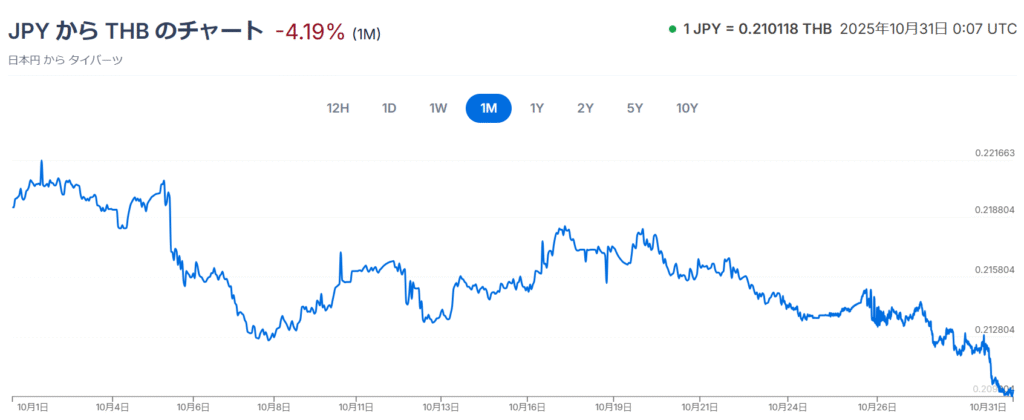The height and width of the screenshot is (420, 1024).
Task: Click the JPY から THB のチャート heading
Action: pos(136,31)
